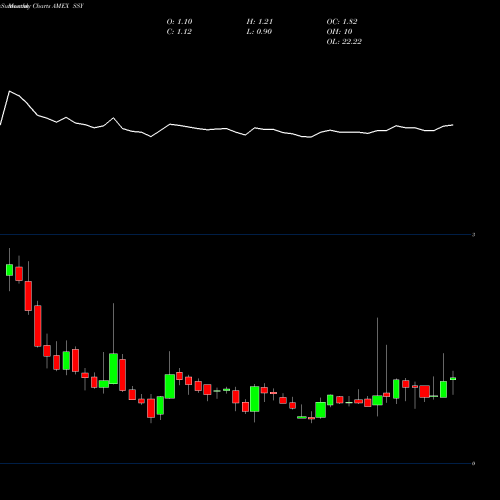Click the peak of the white line chart
The width and height of the screenshot is (500, 500).
(10, 91)
